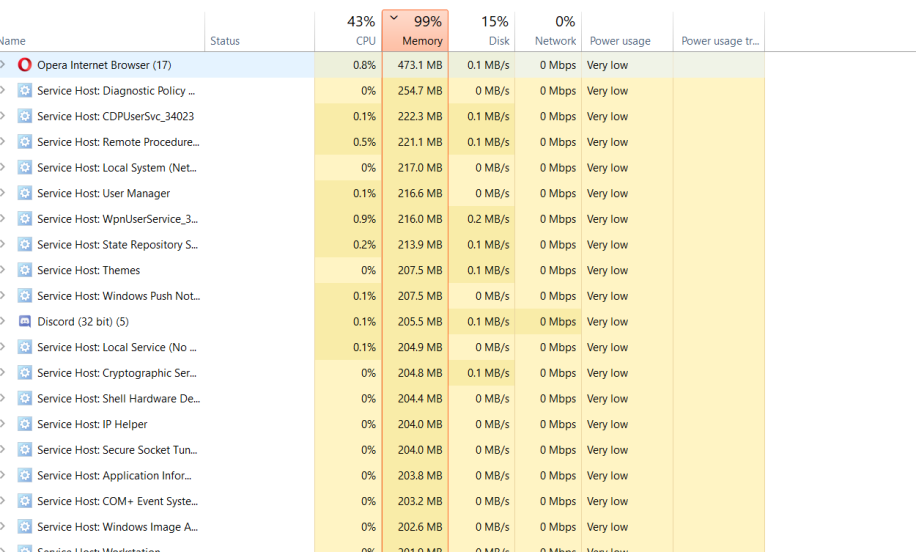Click gear icon for Service Host: CDPUserSvc_34023
The image size is (916, 552).
(25, 116)
